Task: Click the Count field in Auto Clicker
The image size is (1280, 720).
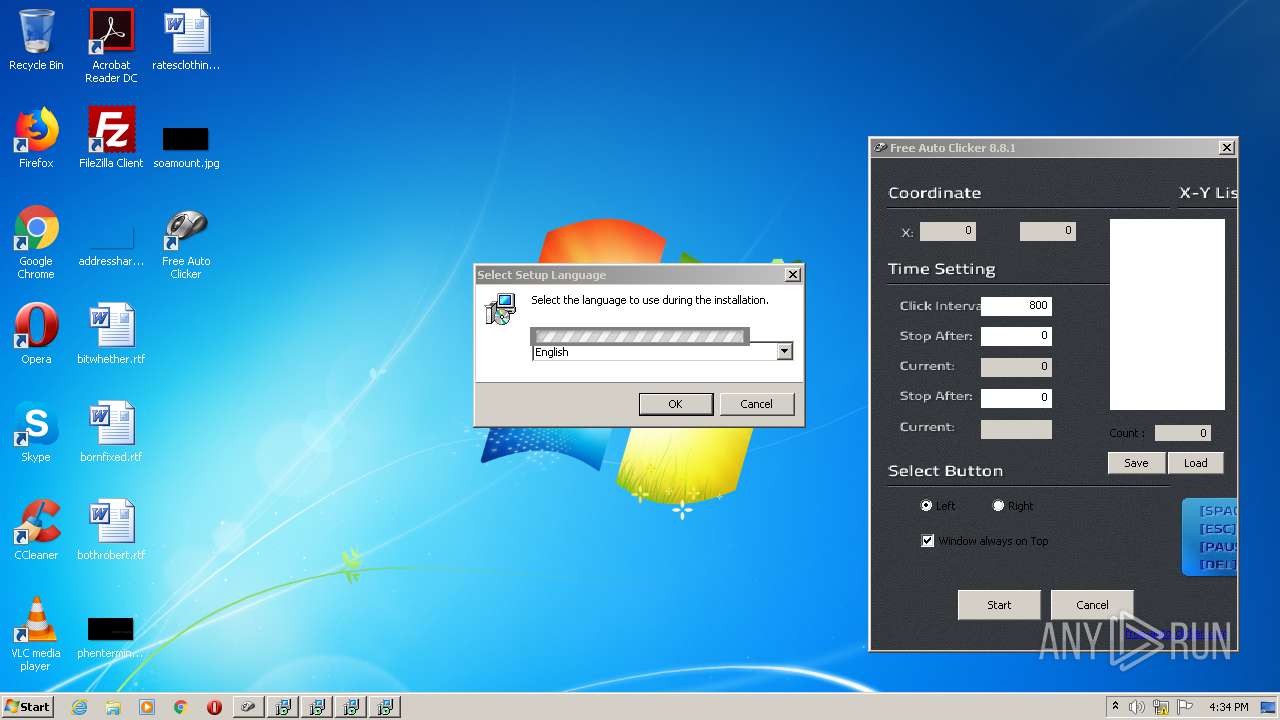Action: pyautogui.click(x=1183, y=433)
